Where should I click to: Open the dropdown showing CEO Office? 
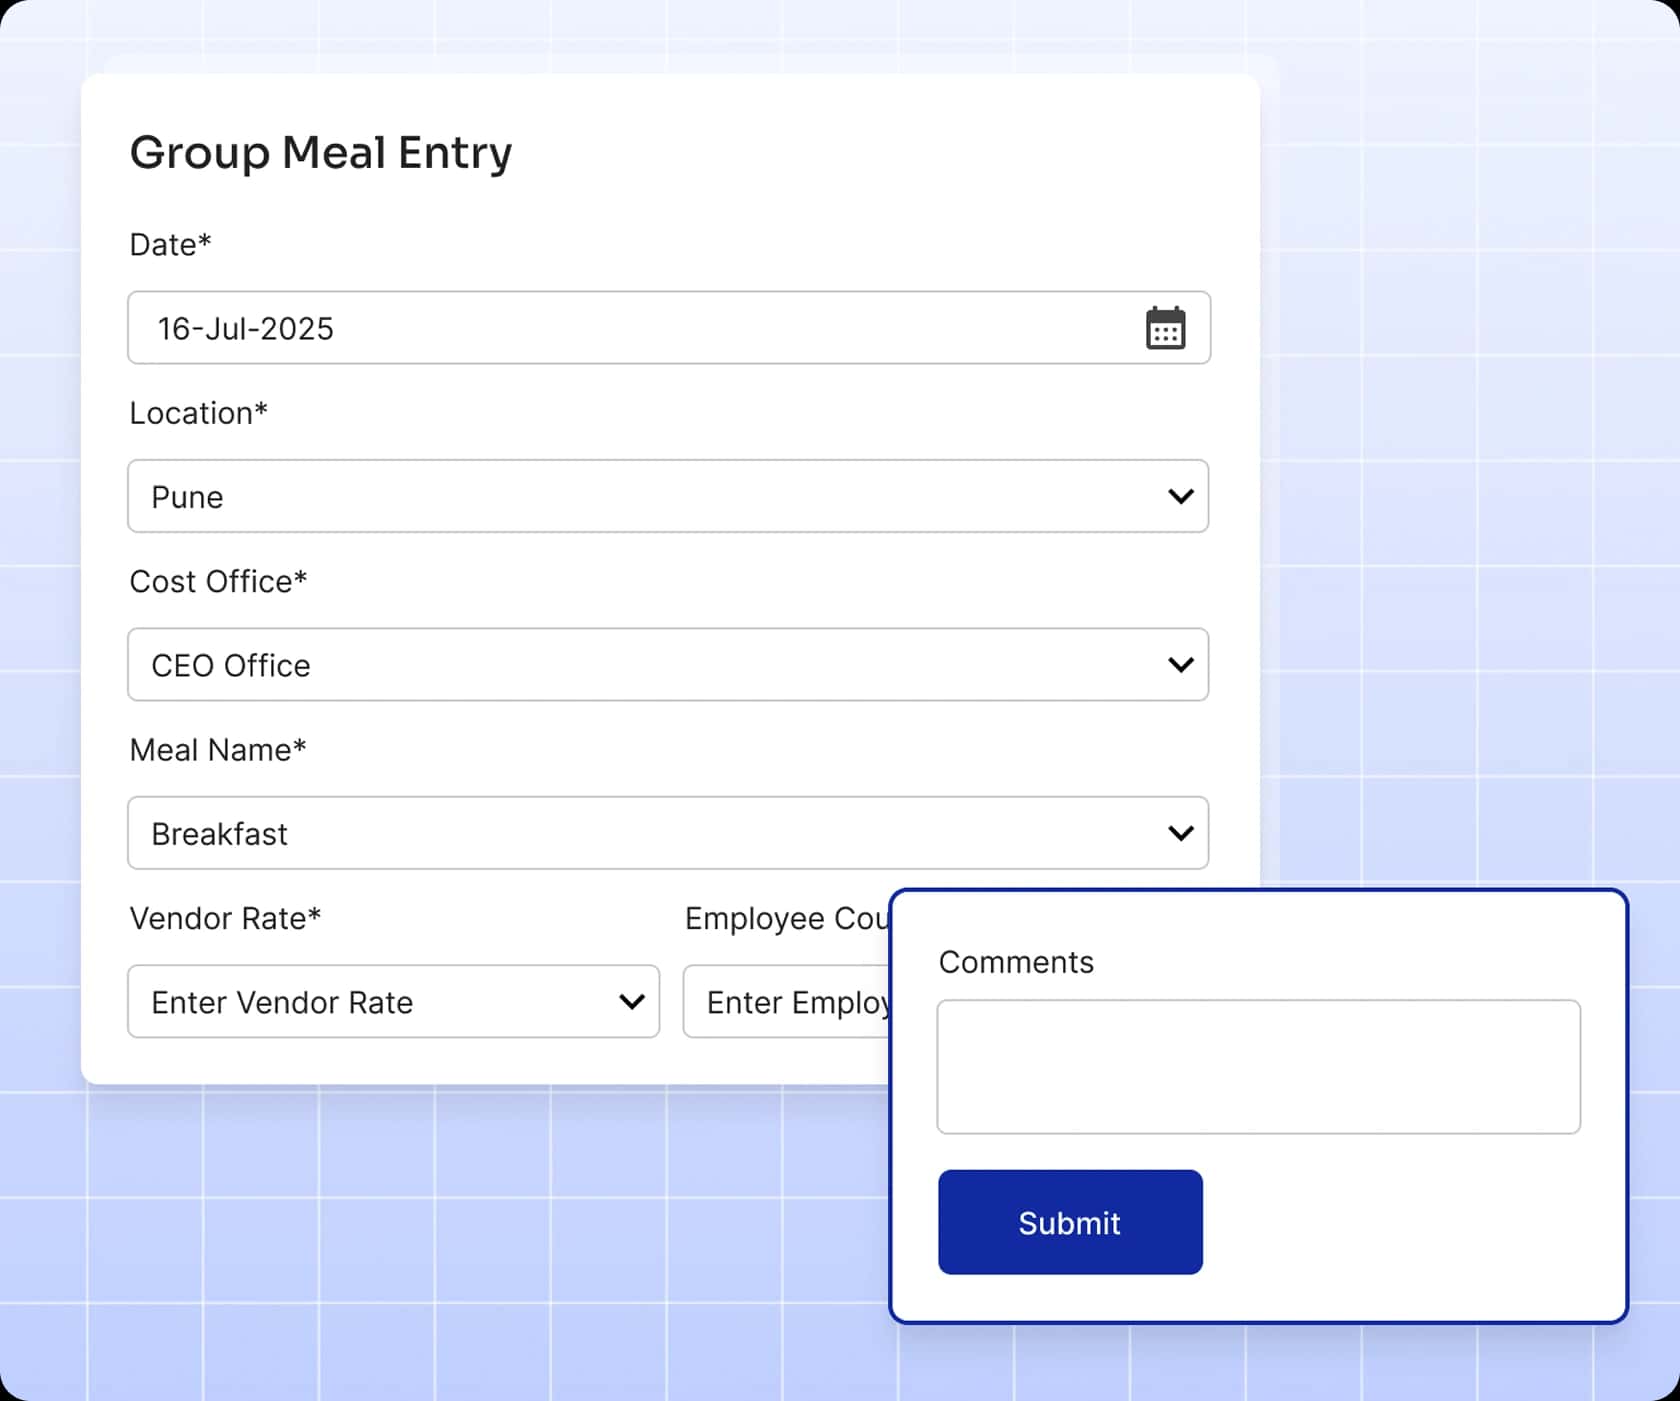tap(640, 665)
